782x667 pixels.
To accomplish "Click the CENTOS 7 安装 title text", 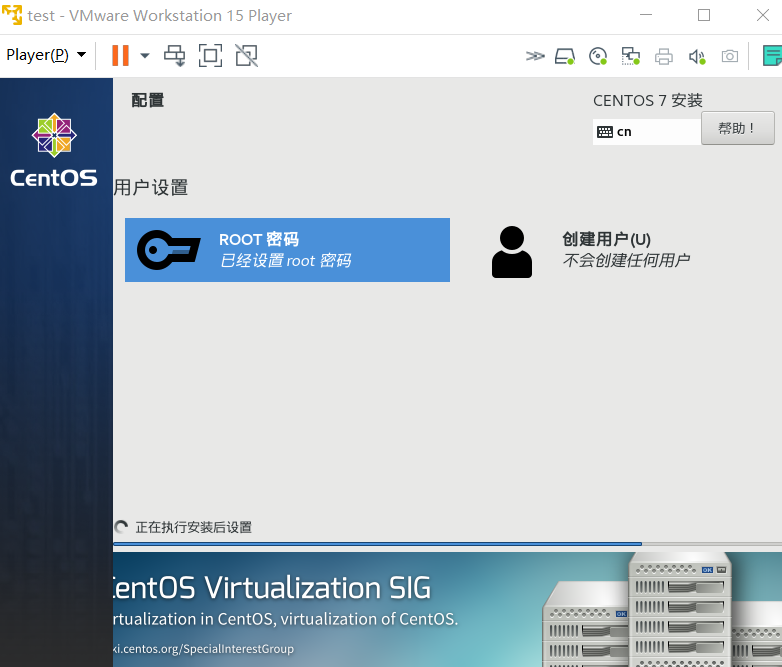I will (647, 100).
